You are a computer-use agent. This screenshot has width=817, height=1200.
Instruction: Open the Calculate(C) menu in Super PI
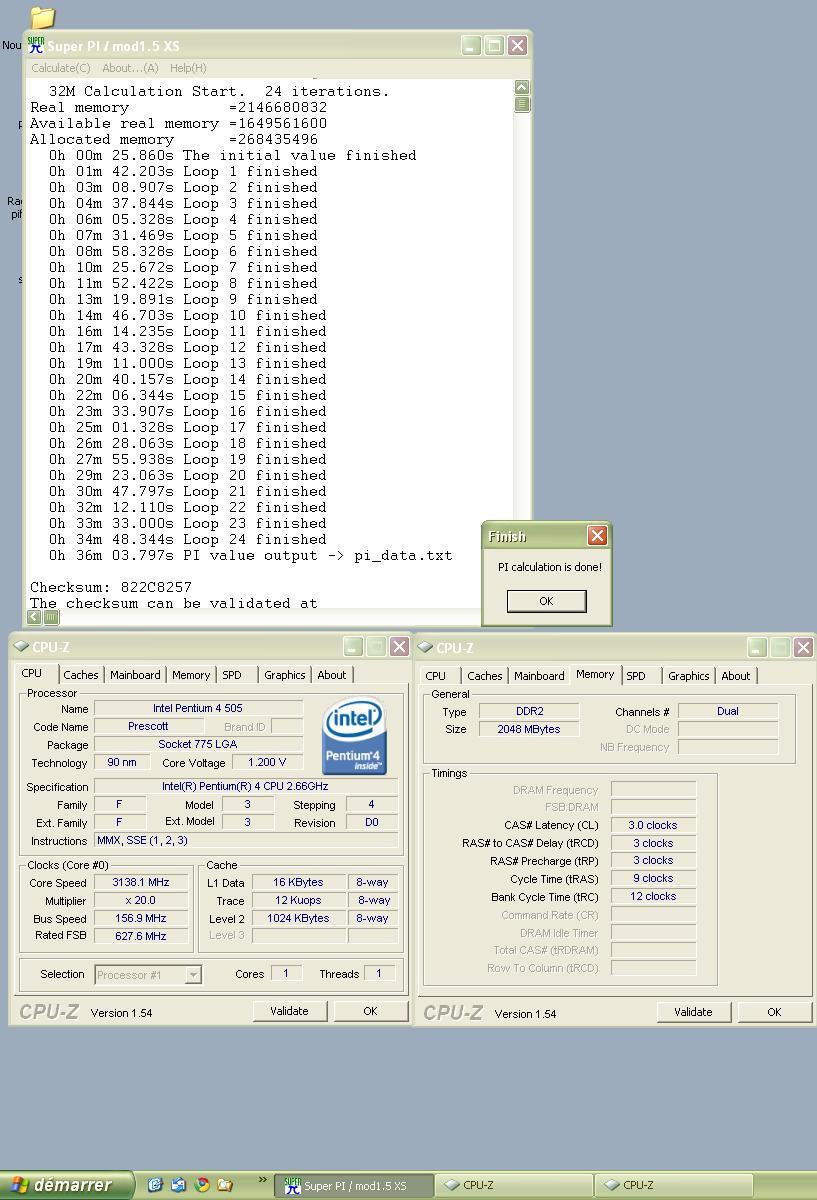[x=61, y=68]
